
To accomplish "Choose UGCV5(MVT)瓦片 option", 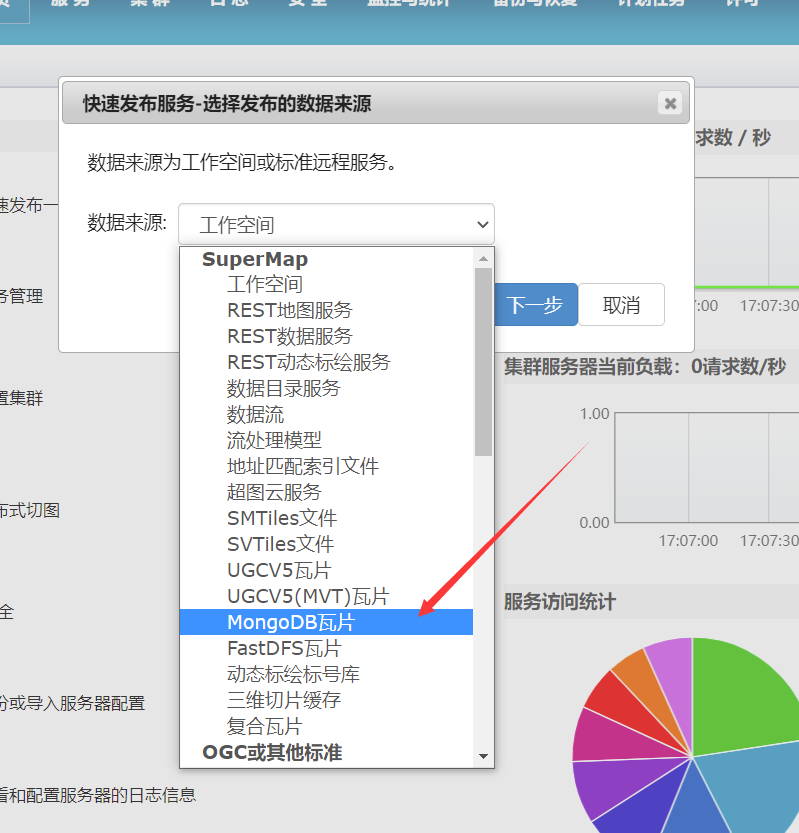I will [326, 597].
